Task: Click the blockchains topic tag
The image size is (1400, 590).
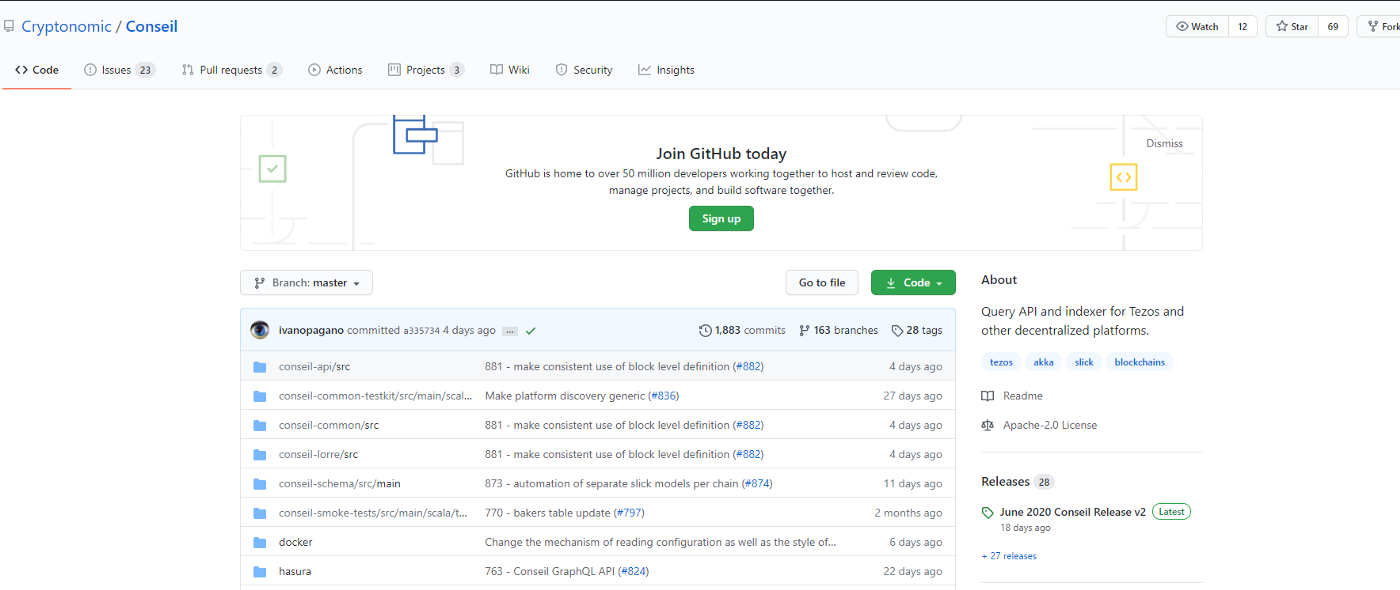Action: (x=1140, y=362)
